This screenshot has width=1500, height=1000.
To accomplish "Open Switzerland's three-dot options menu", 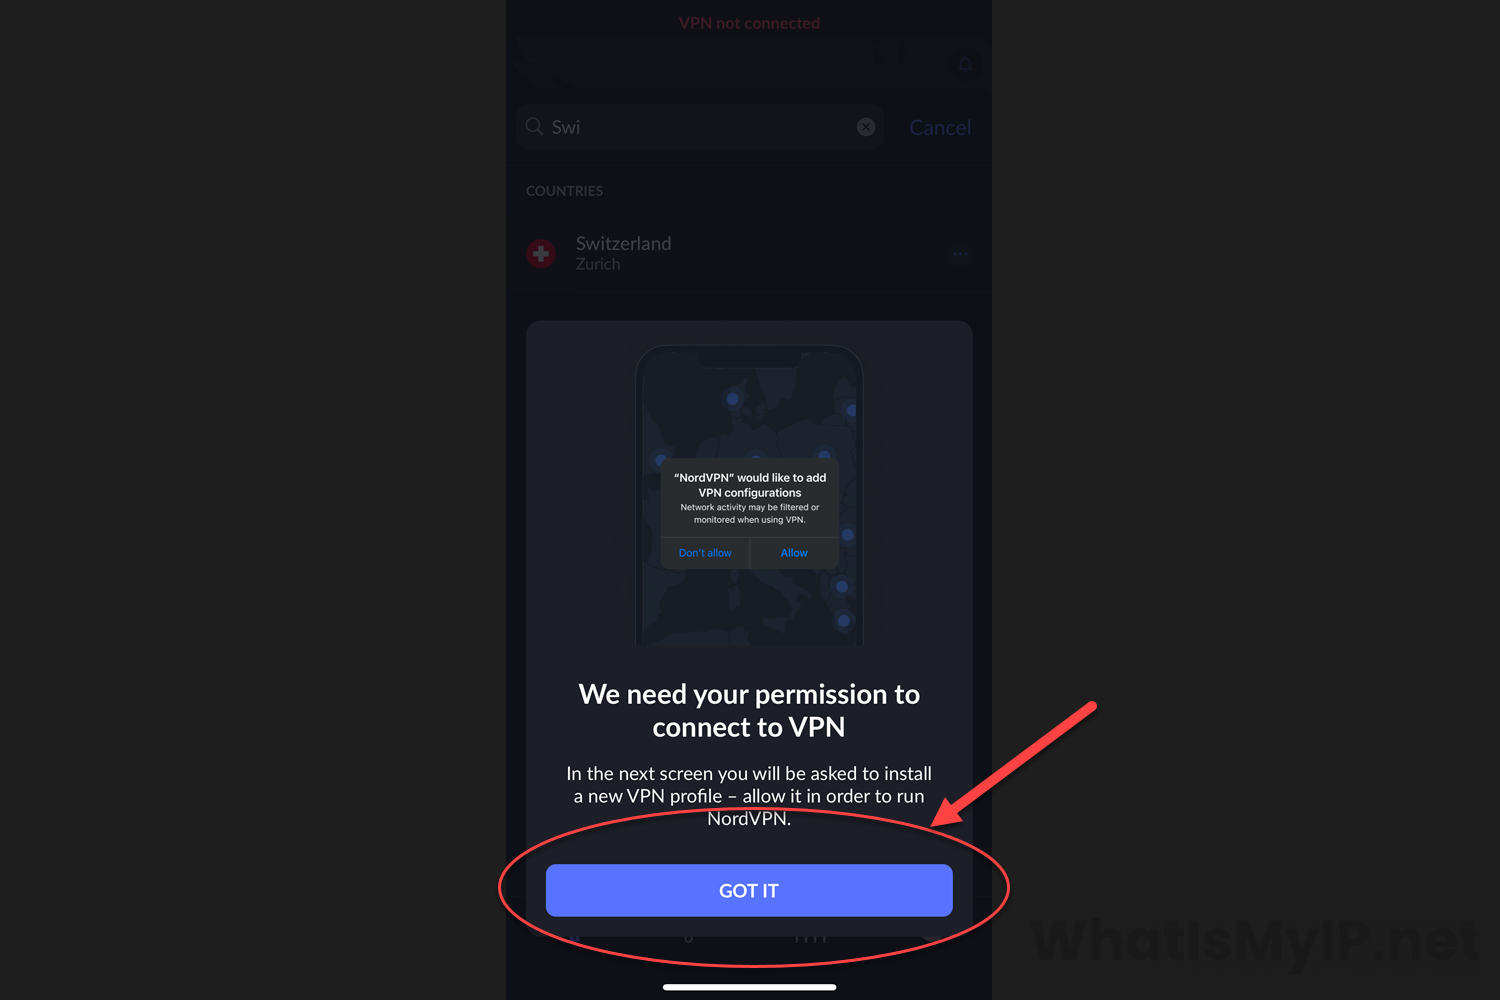I will [960, 254].
